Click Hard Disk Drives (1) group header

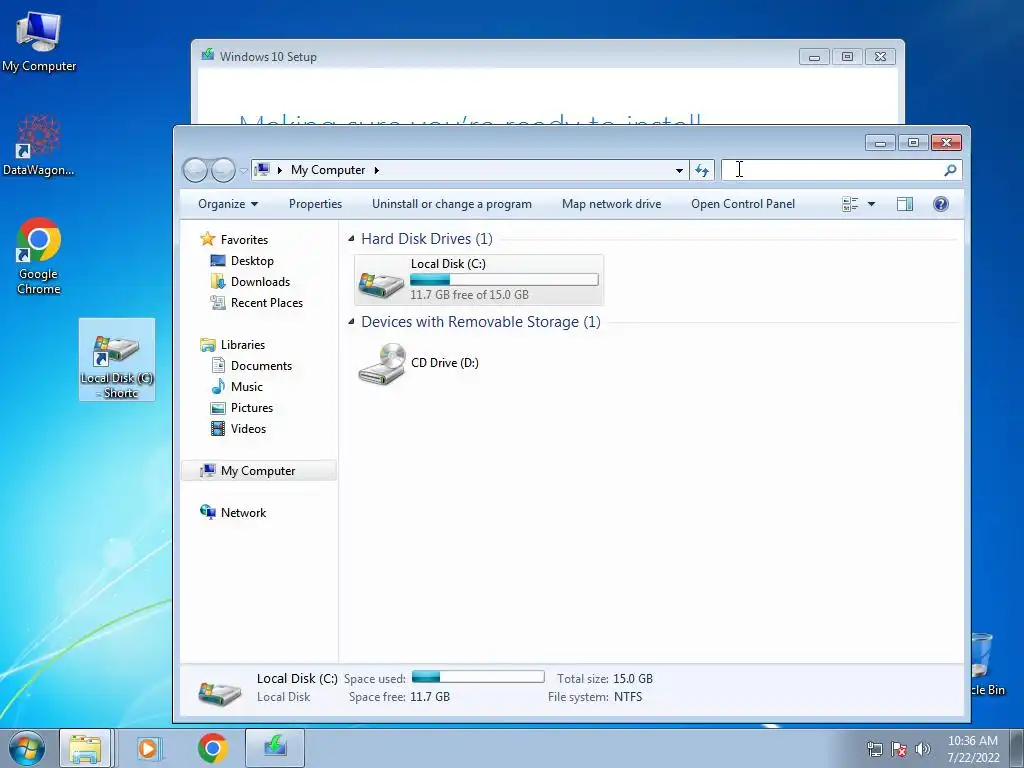427,239
